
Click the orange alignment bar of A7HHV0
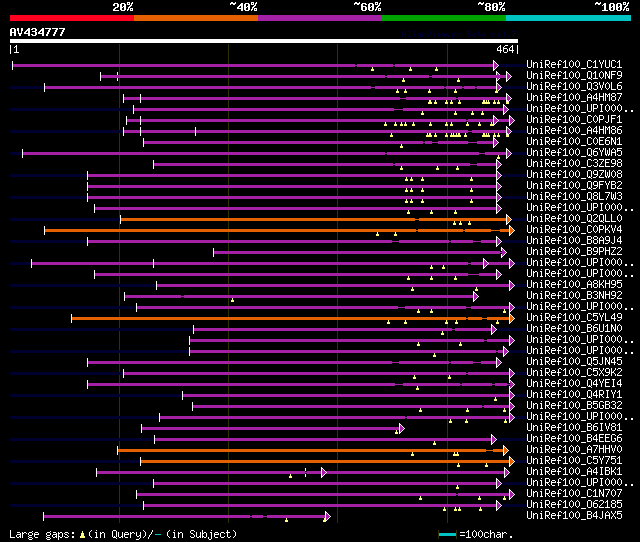tap(313, 451)
